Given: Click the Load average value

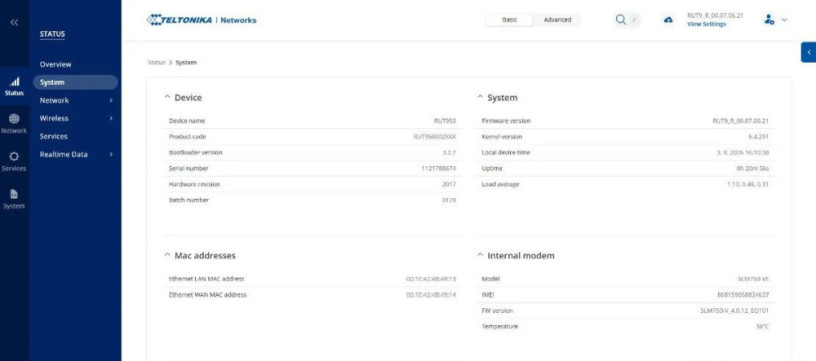Looking at the screenshot, I should pos(748,184).
